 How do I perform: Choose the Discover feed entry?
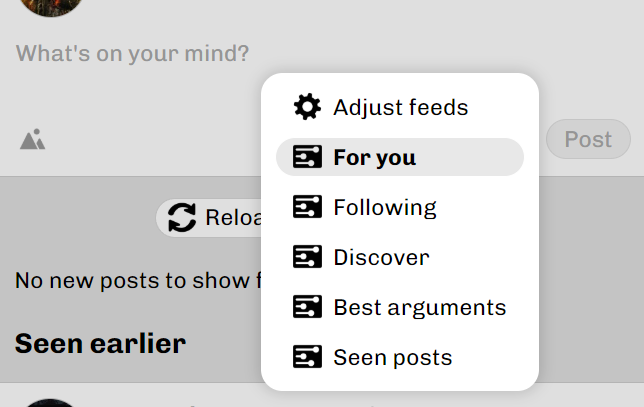coord(381,257)
